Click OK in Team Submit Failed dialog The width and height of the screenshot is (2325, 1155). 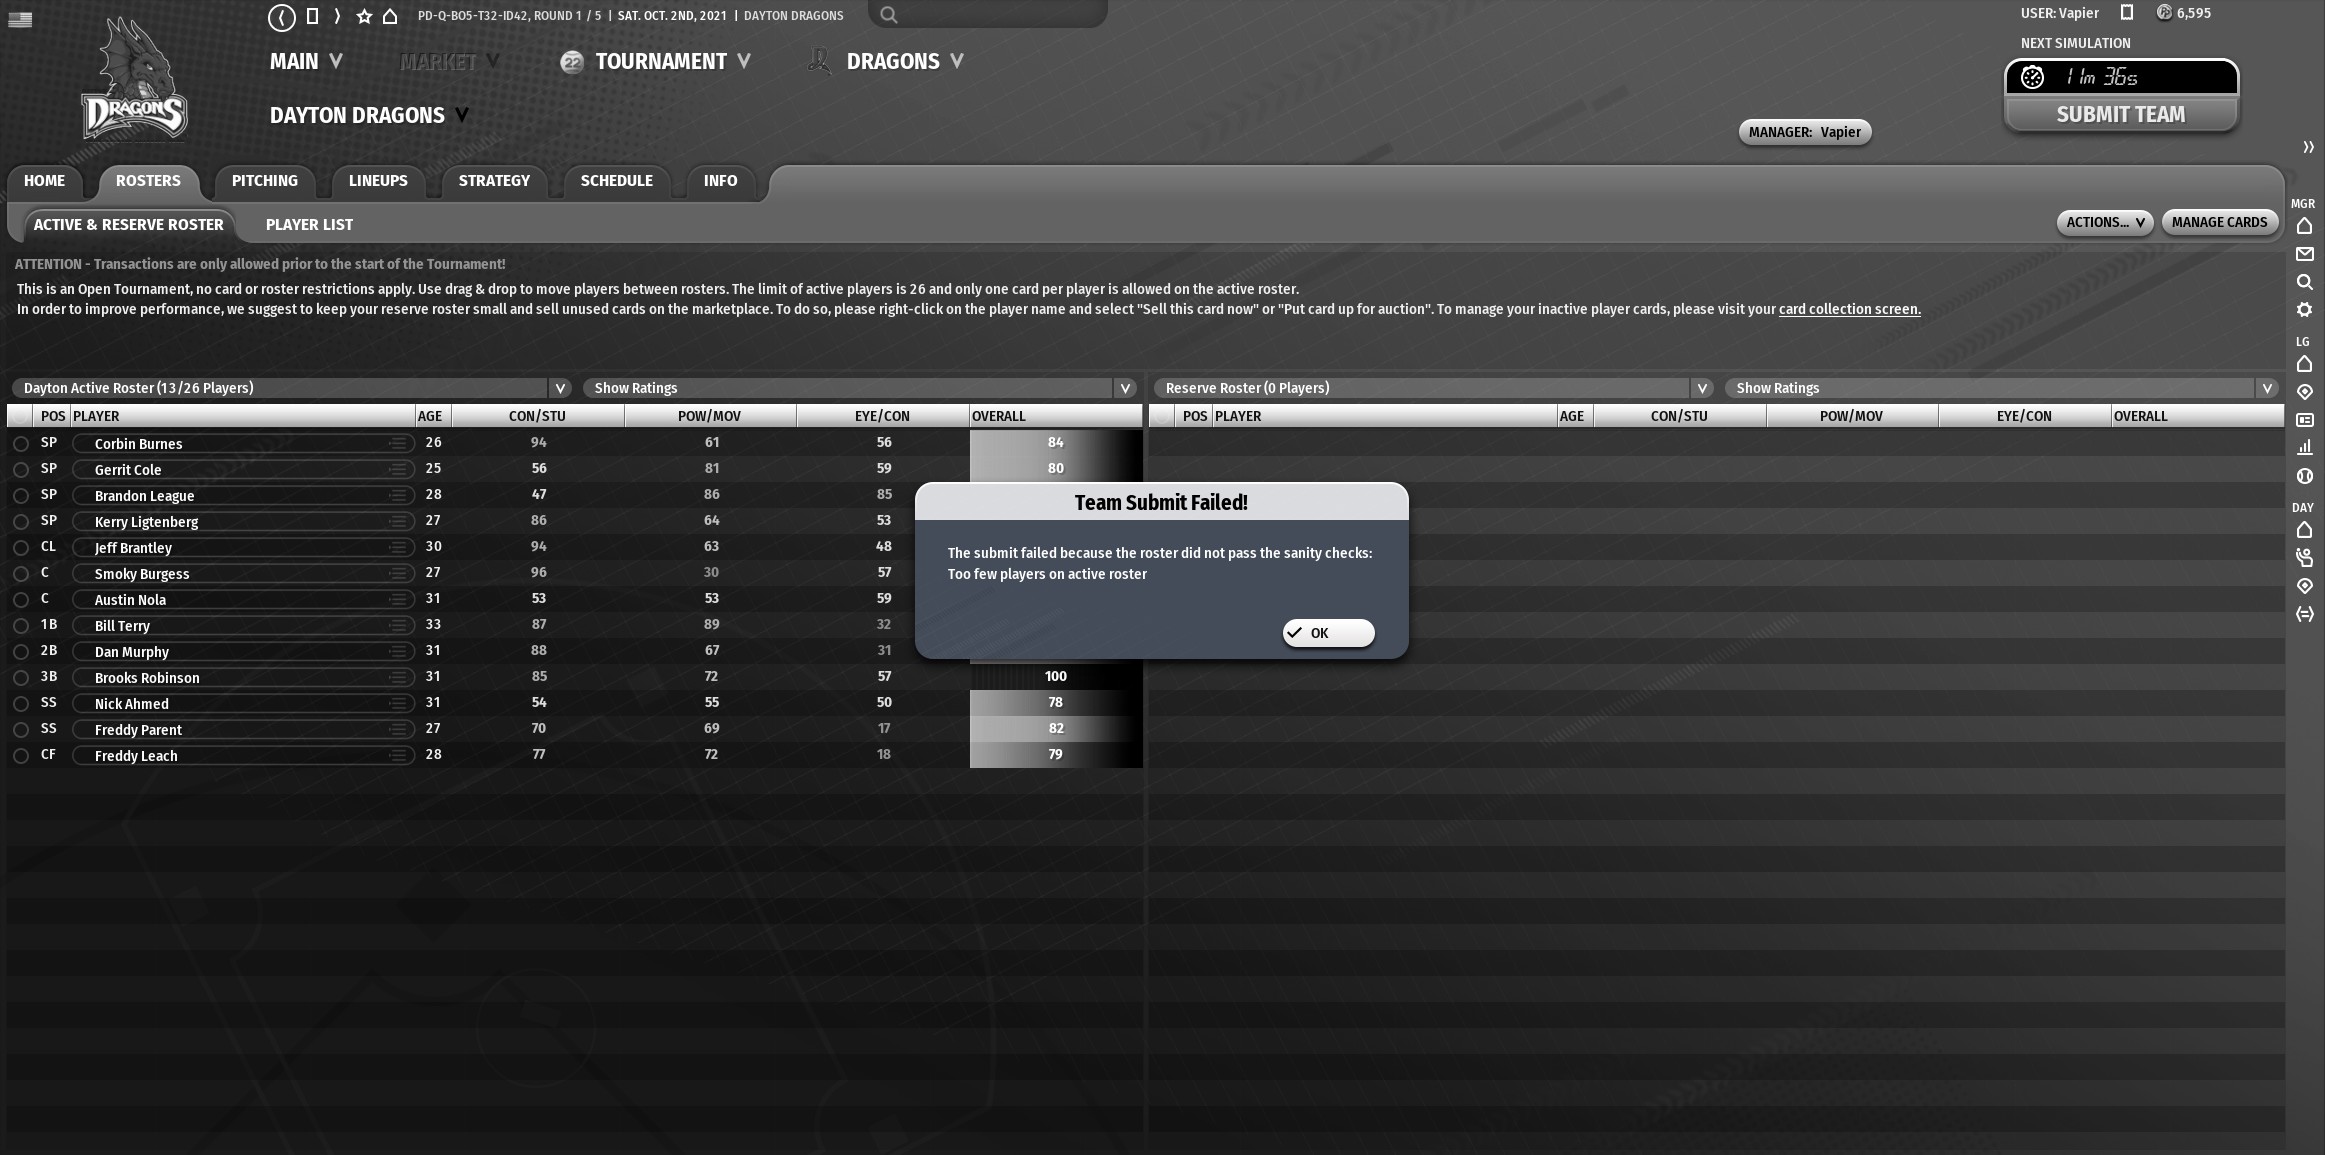pyautogui.click(x=1328, y=633)
